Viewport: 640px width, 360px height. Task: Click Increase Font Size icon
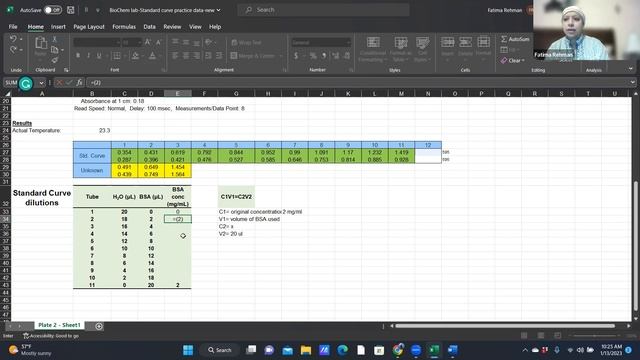[148, 42]
